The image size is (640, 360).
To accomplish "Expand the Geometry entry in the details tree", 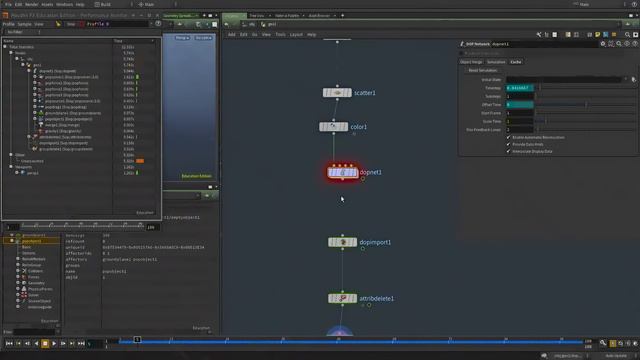I will coord(18,283).
